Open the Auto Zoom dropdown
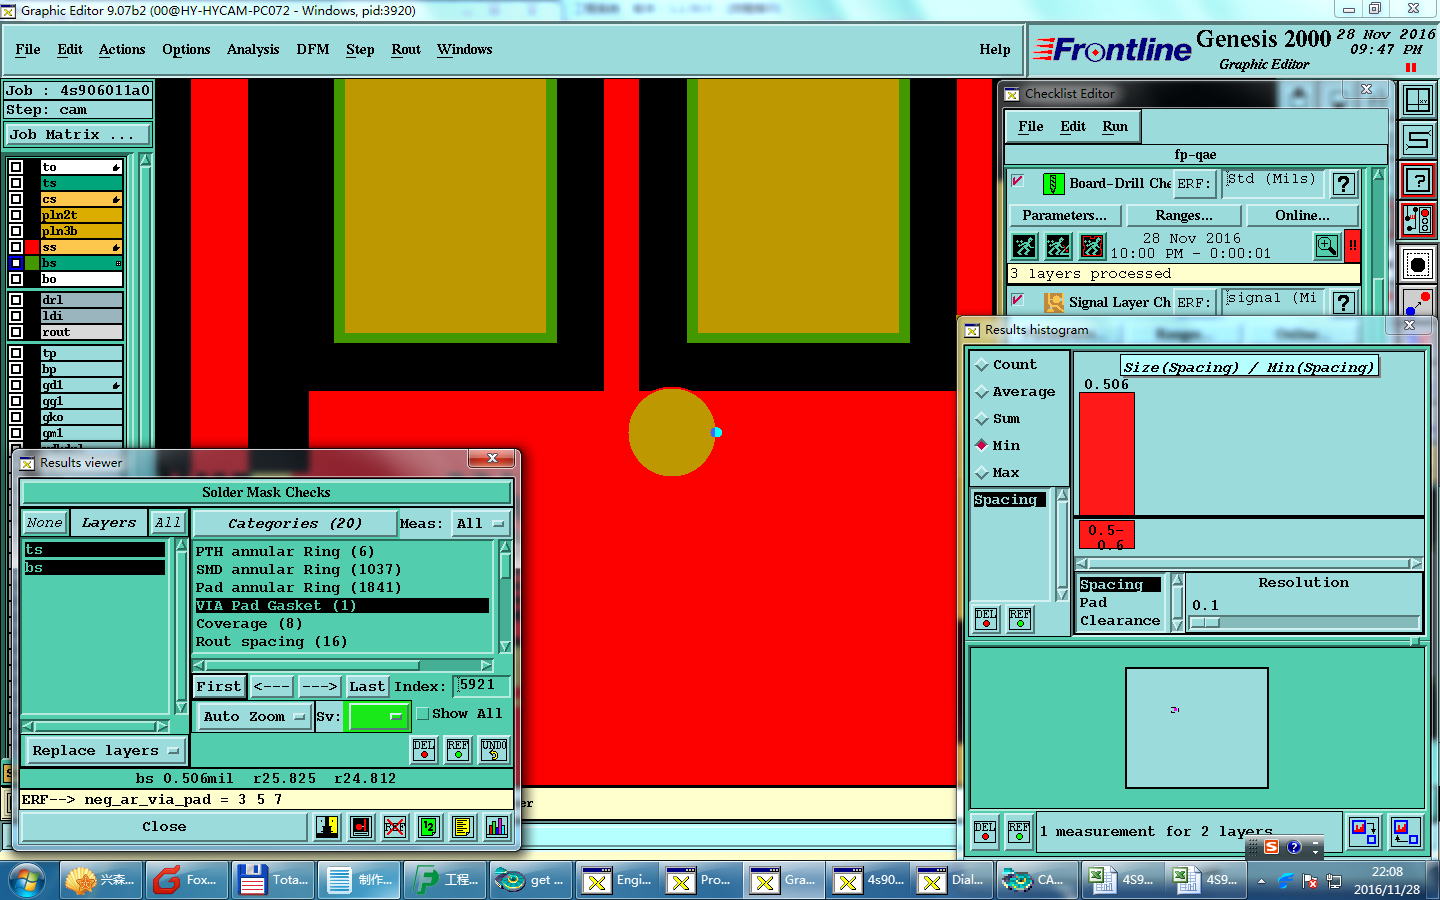This screenshot has height=900, width=1440. (254, 716)
